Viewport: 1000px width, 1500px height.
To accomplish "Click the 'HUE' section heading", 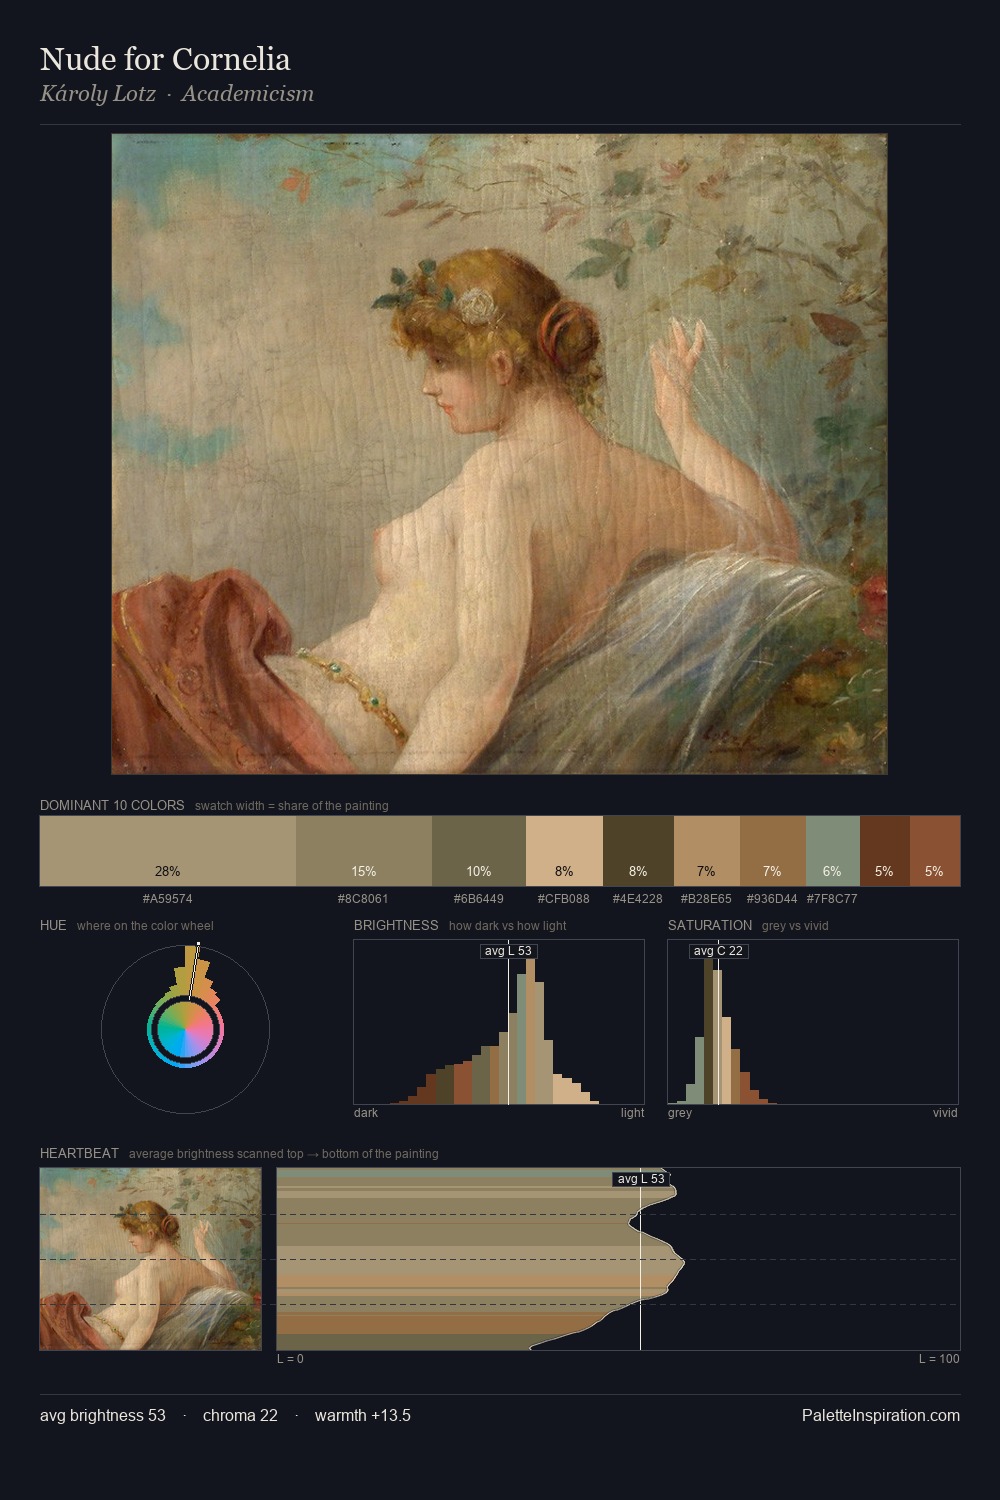I will (x=53, y=925).
